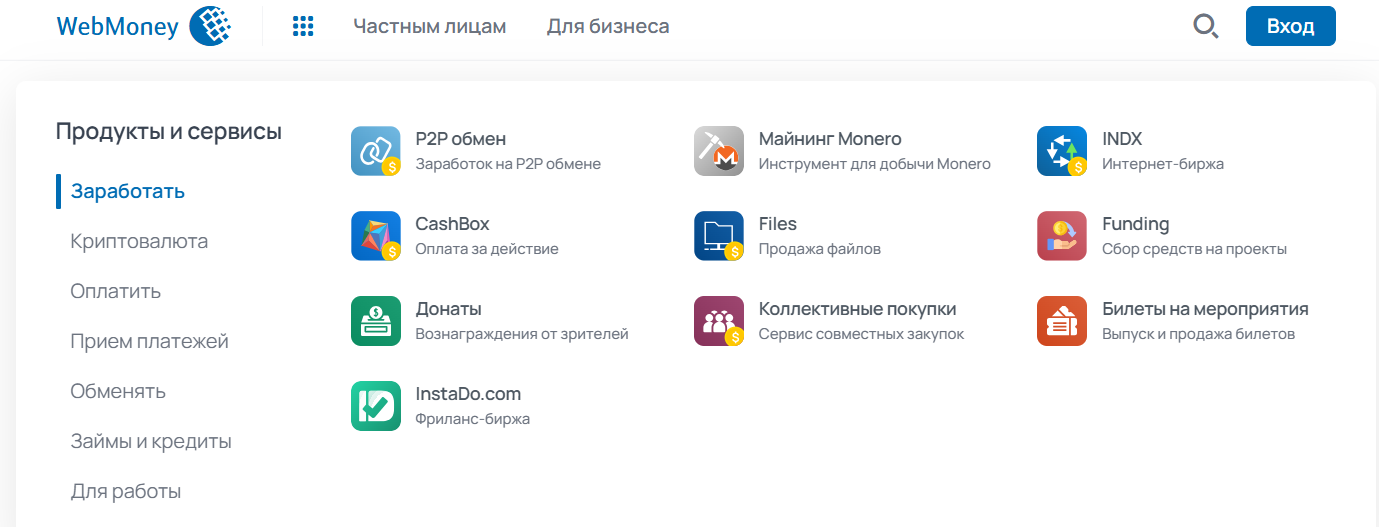1379x527 pixels.
Task: Toggle the services grid menu icon
Action: pyautogui.click(x=303, y=27)
